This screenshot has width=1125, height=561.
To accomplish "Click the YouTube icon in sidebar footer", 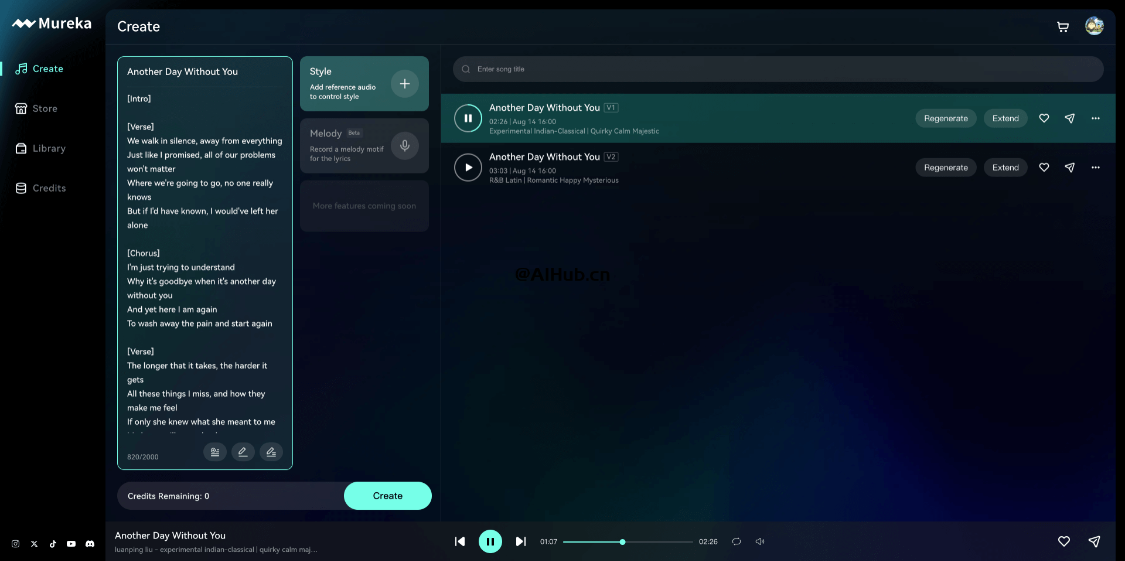I will click(71, 544).
